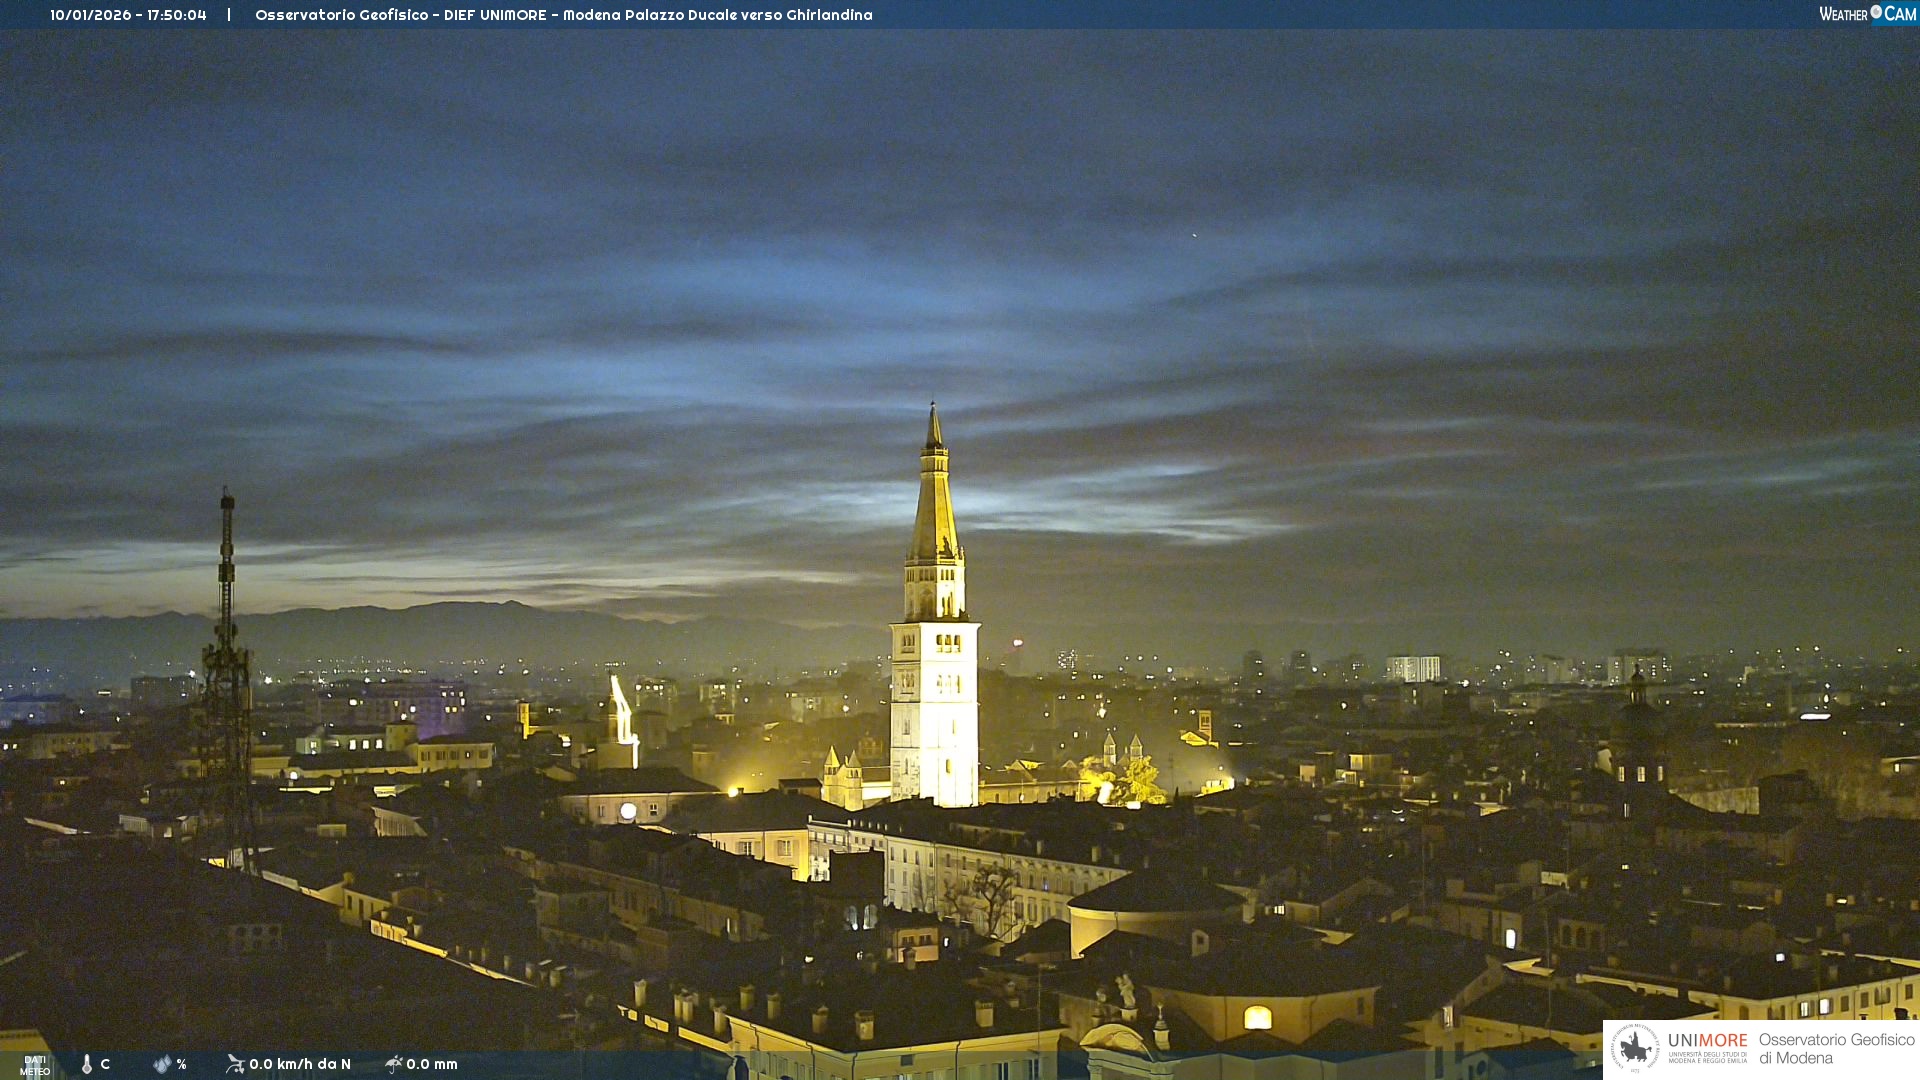Click the date and time stamp
Screen dimensions: 1920x1080
click(128, 15)
